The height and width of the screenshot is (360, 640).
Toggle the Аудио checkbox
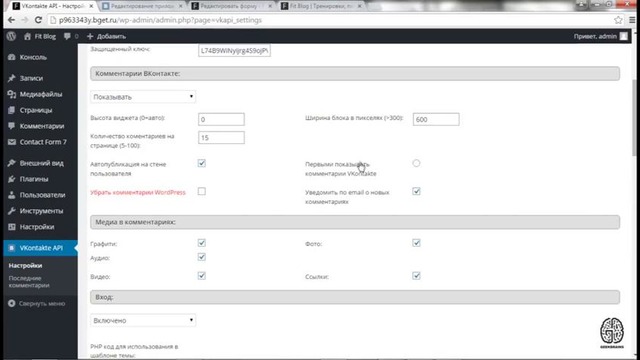tap(202, 257)
